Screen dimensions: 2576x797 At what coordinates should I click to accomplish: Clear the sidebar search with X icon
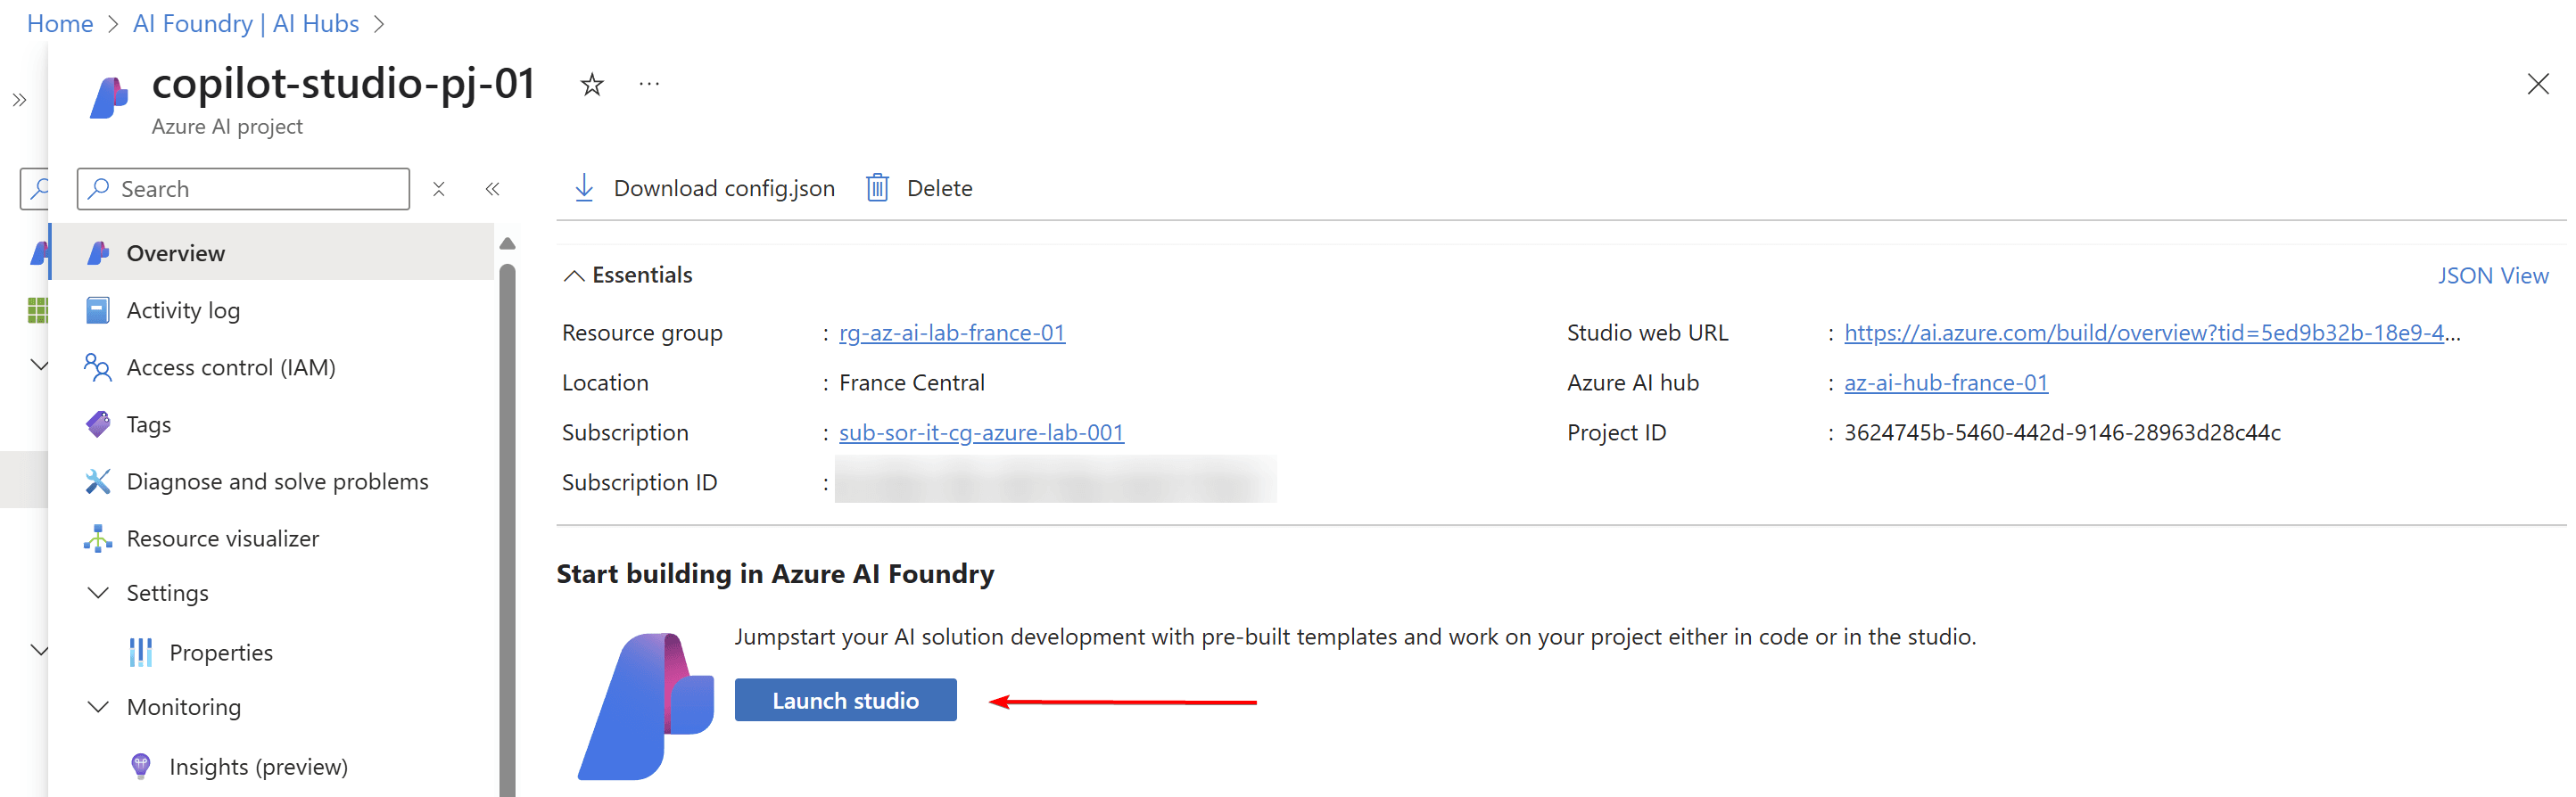(x=438, y=189)
